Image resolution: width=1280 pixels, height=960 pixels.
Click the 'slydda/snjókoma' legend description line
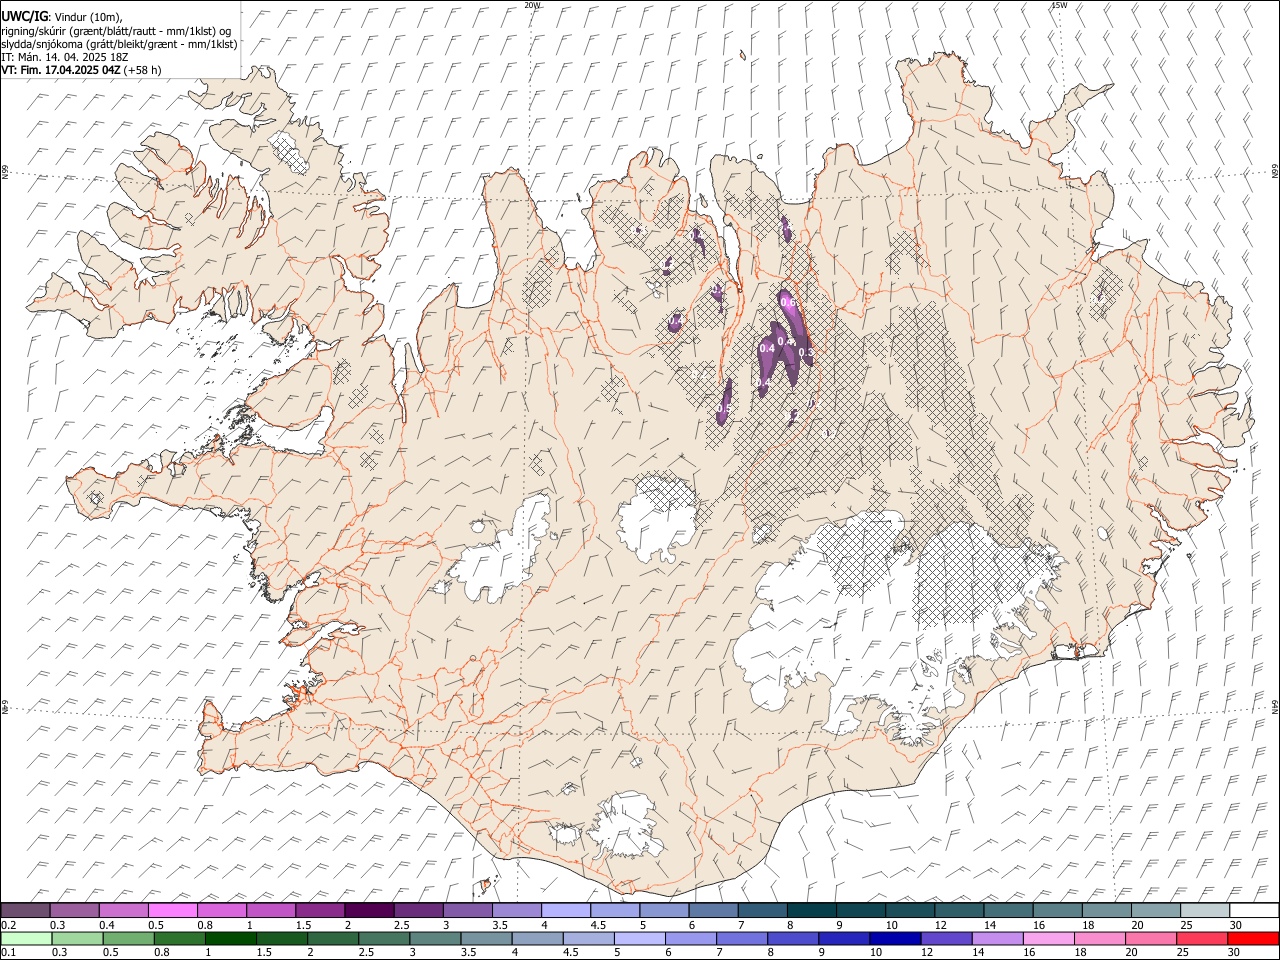119,43
